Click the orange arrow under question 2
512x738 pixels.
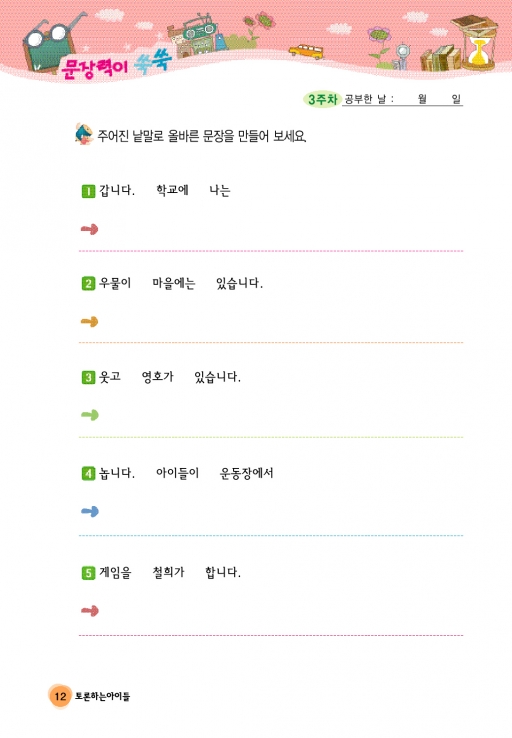point(89,322)
